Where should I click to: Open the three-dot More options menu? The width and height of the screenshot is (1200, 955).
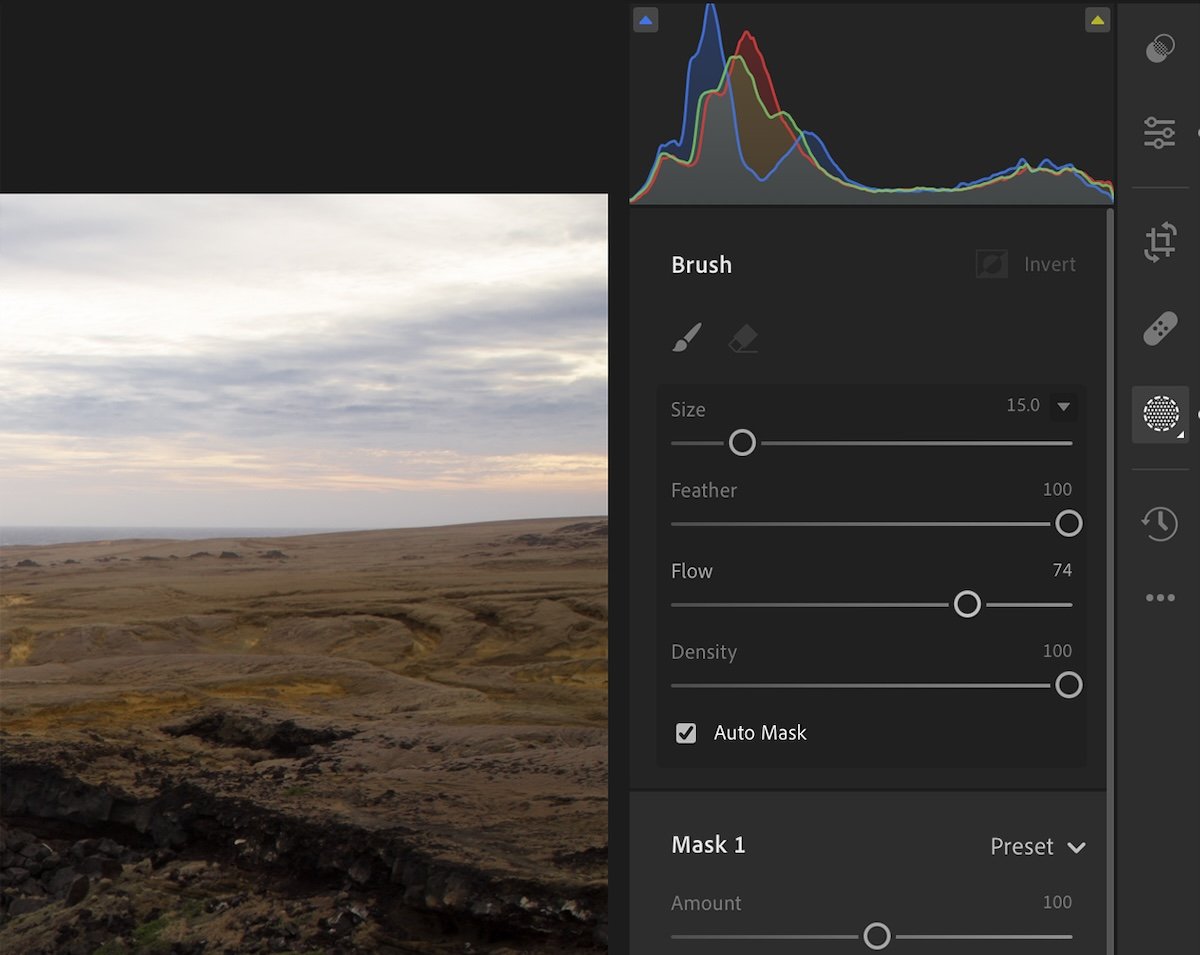(x=1159, y=597)
